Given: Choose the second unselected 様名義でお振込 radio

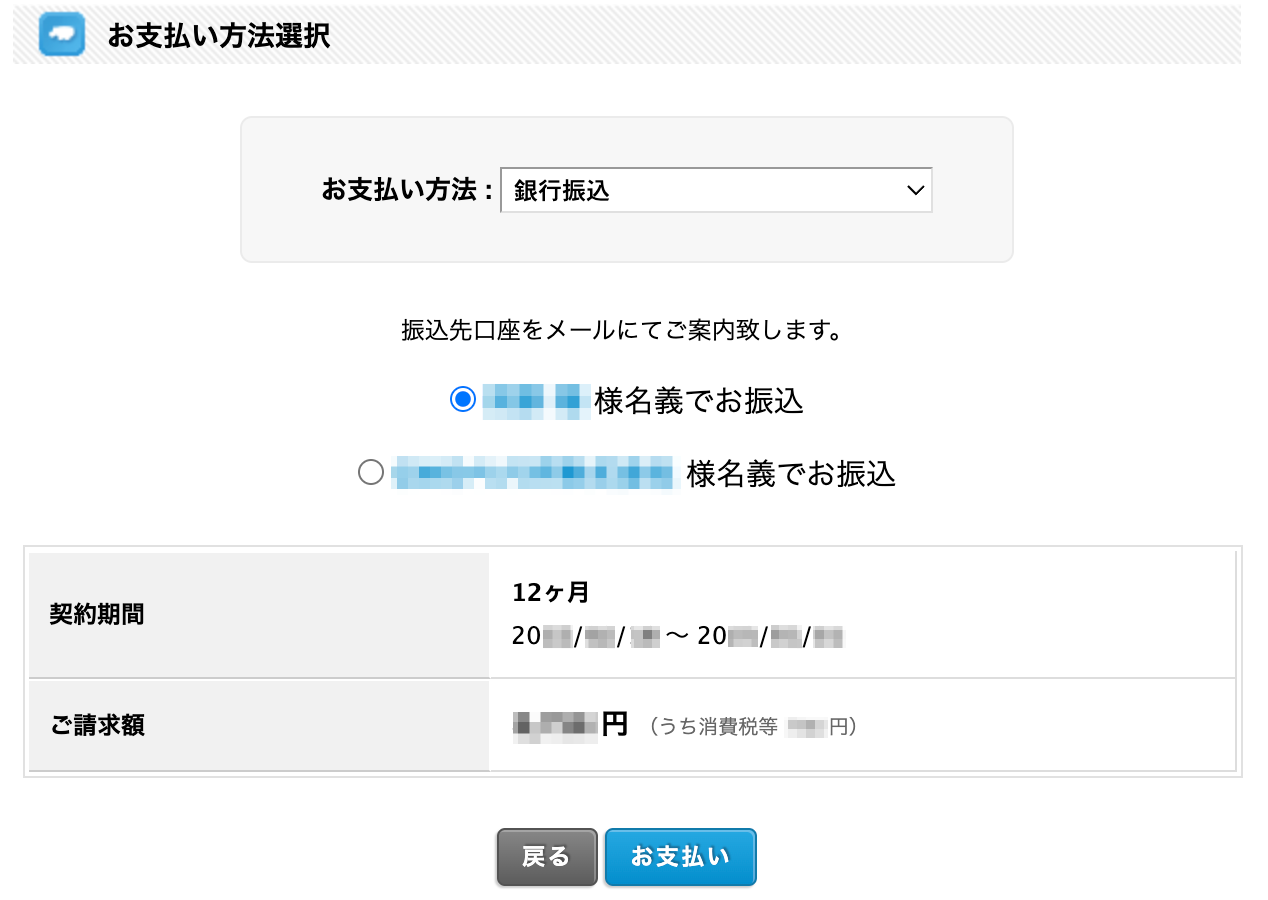Looking at the screenshot, I should coord(371,472).
